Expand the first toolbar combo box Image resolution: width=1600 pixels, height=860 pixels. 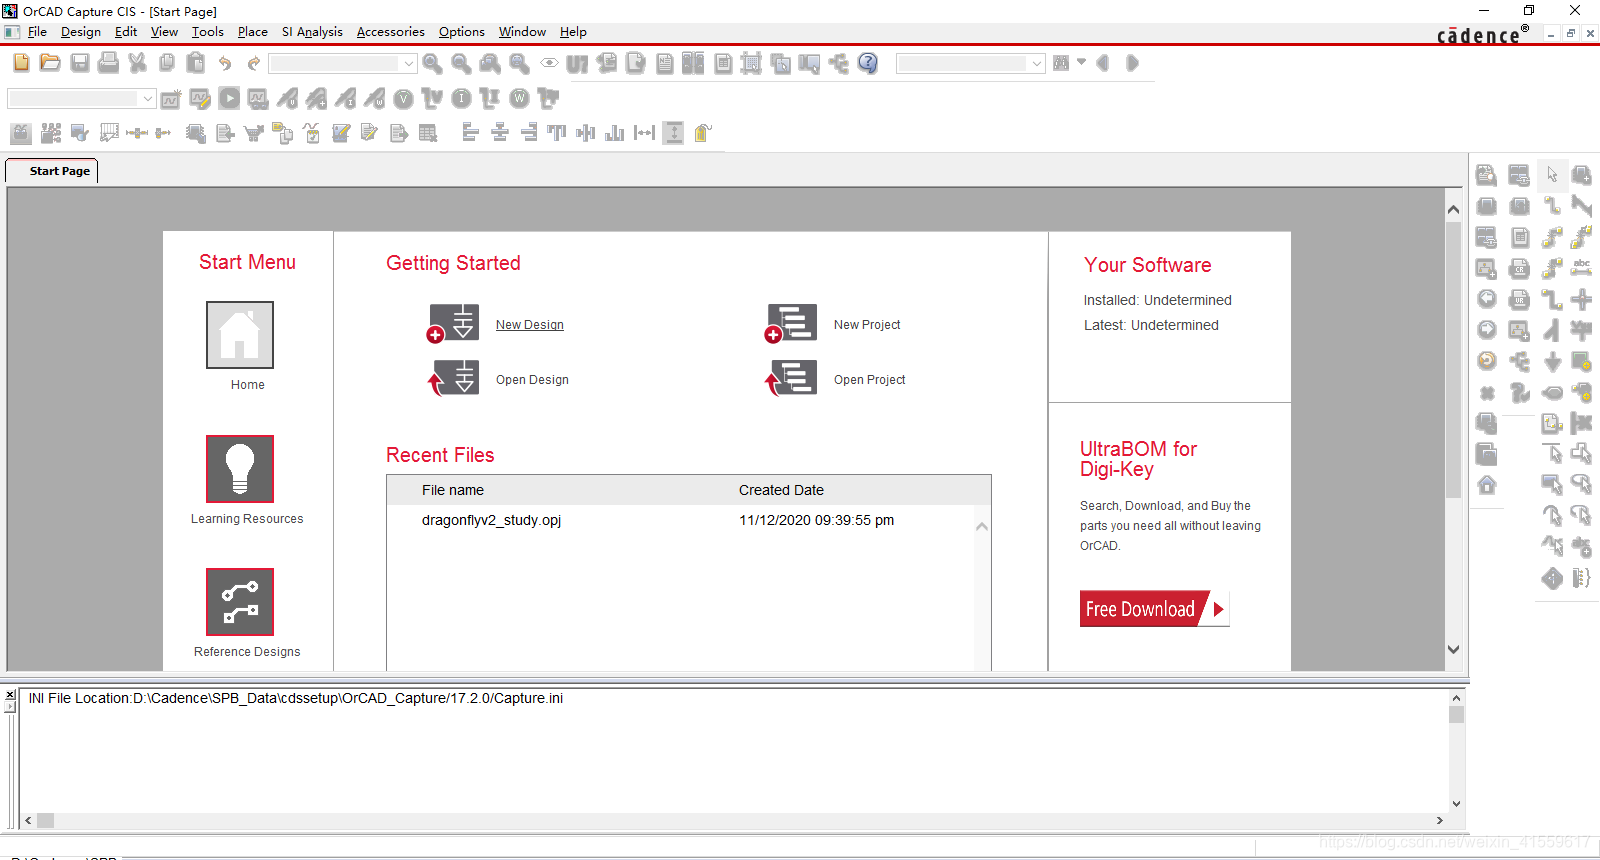point(409,63)
